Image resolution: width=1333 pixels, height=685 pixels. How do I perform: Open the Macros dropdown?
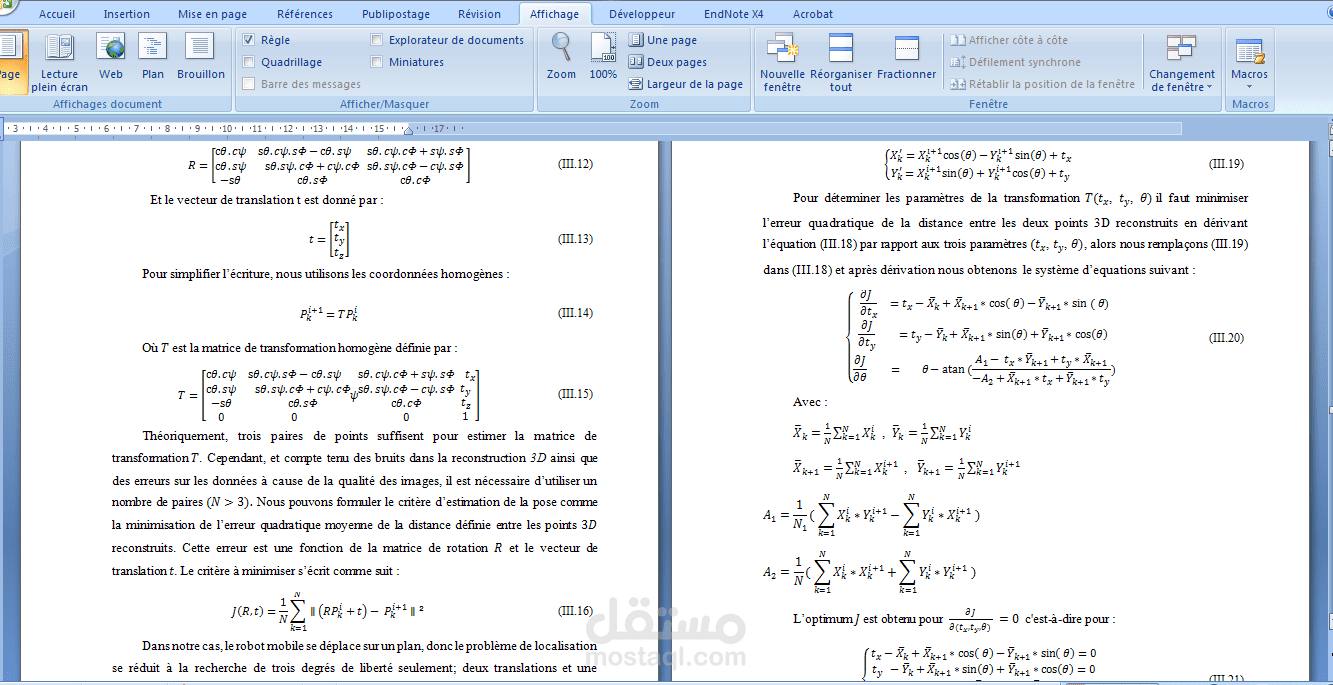coord(1250,63)
